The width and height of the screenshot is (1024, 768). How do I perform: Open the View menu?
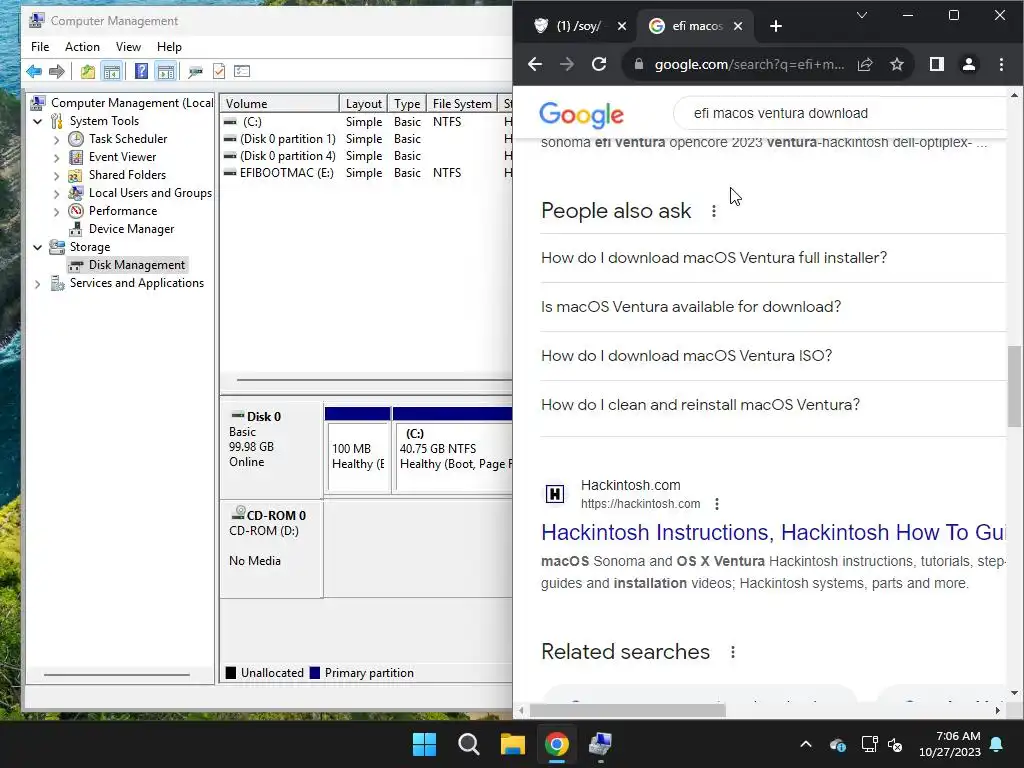(128, 47)
